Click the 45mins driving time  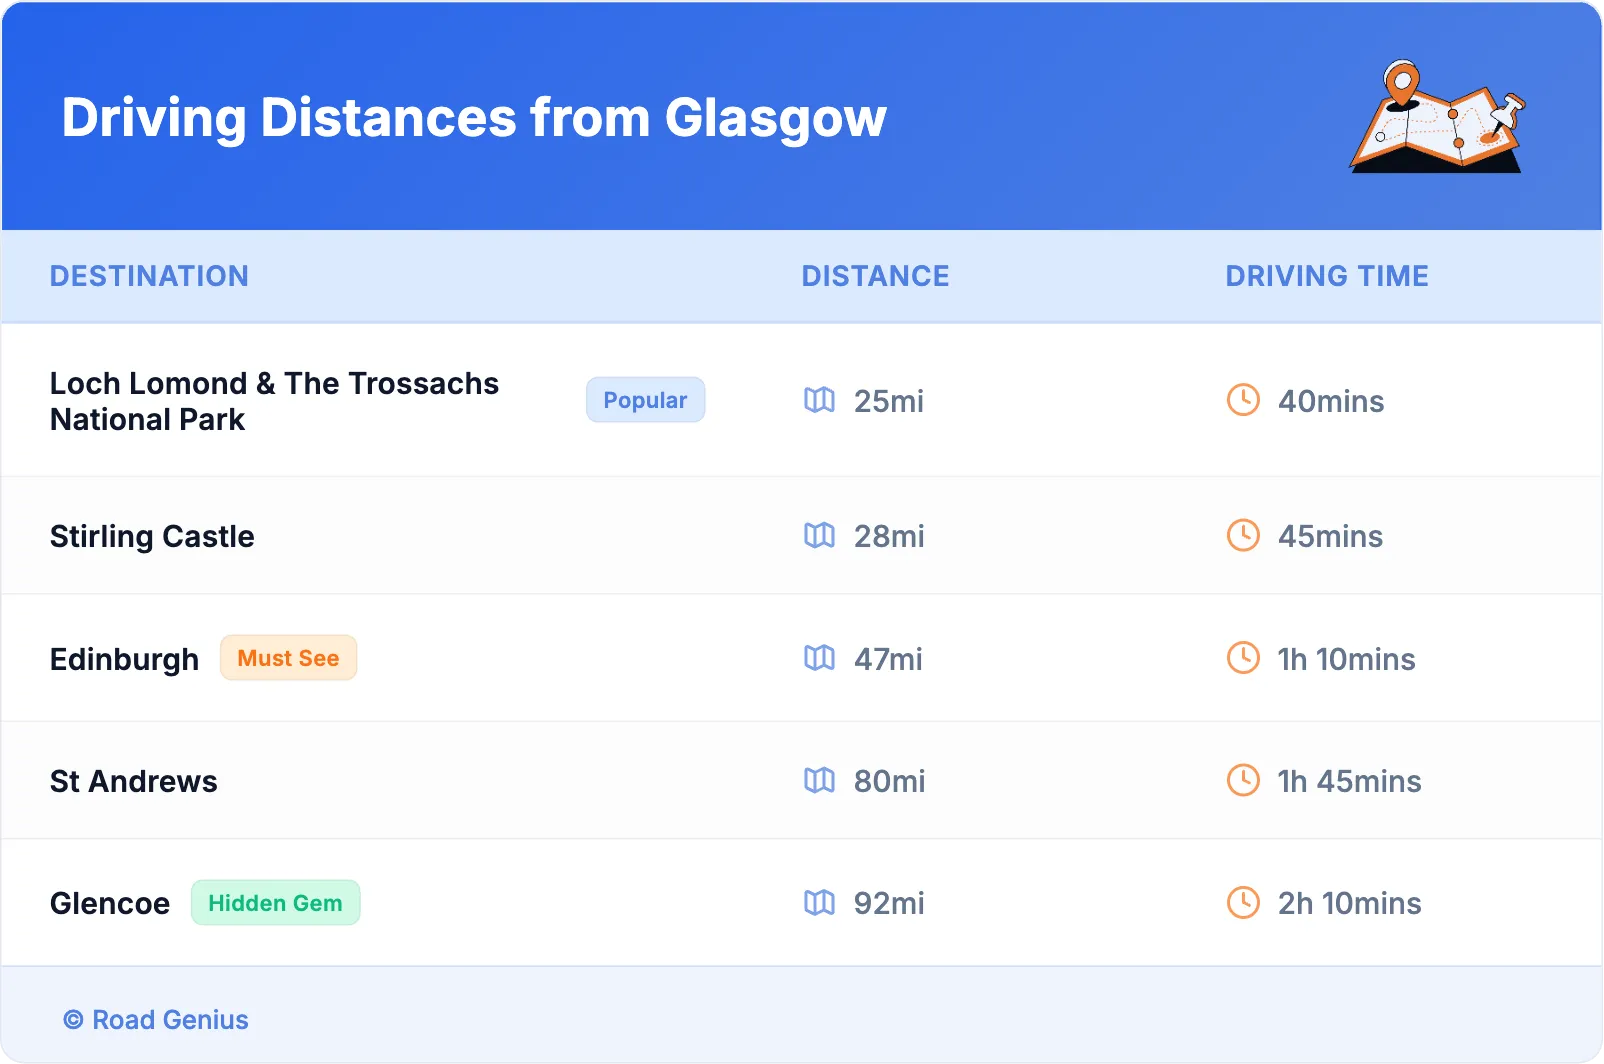(x=1330, y=536)
